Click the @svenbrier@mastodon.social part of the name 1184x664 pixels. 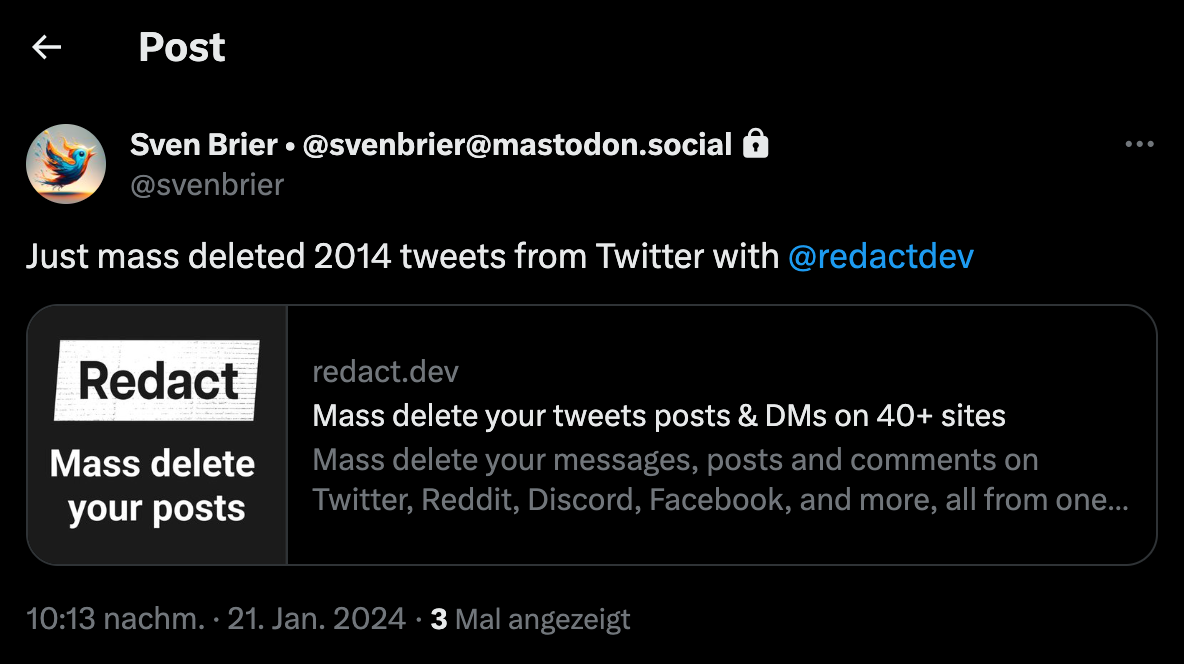pos(517,145)
